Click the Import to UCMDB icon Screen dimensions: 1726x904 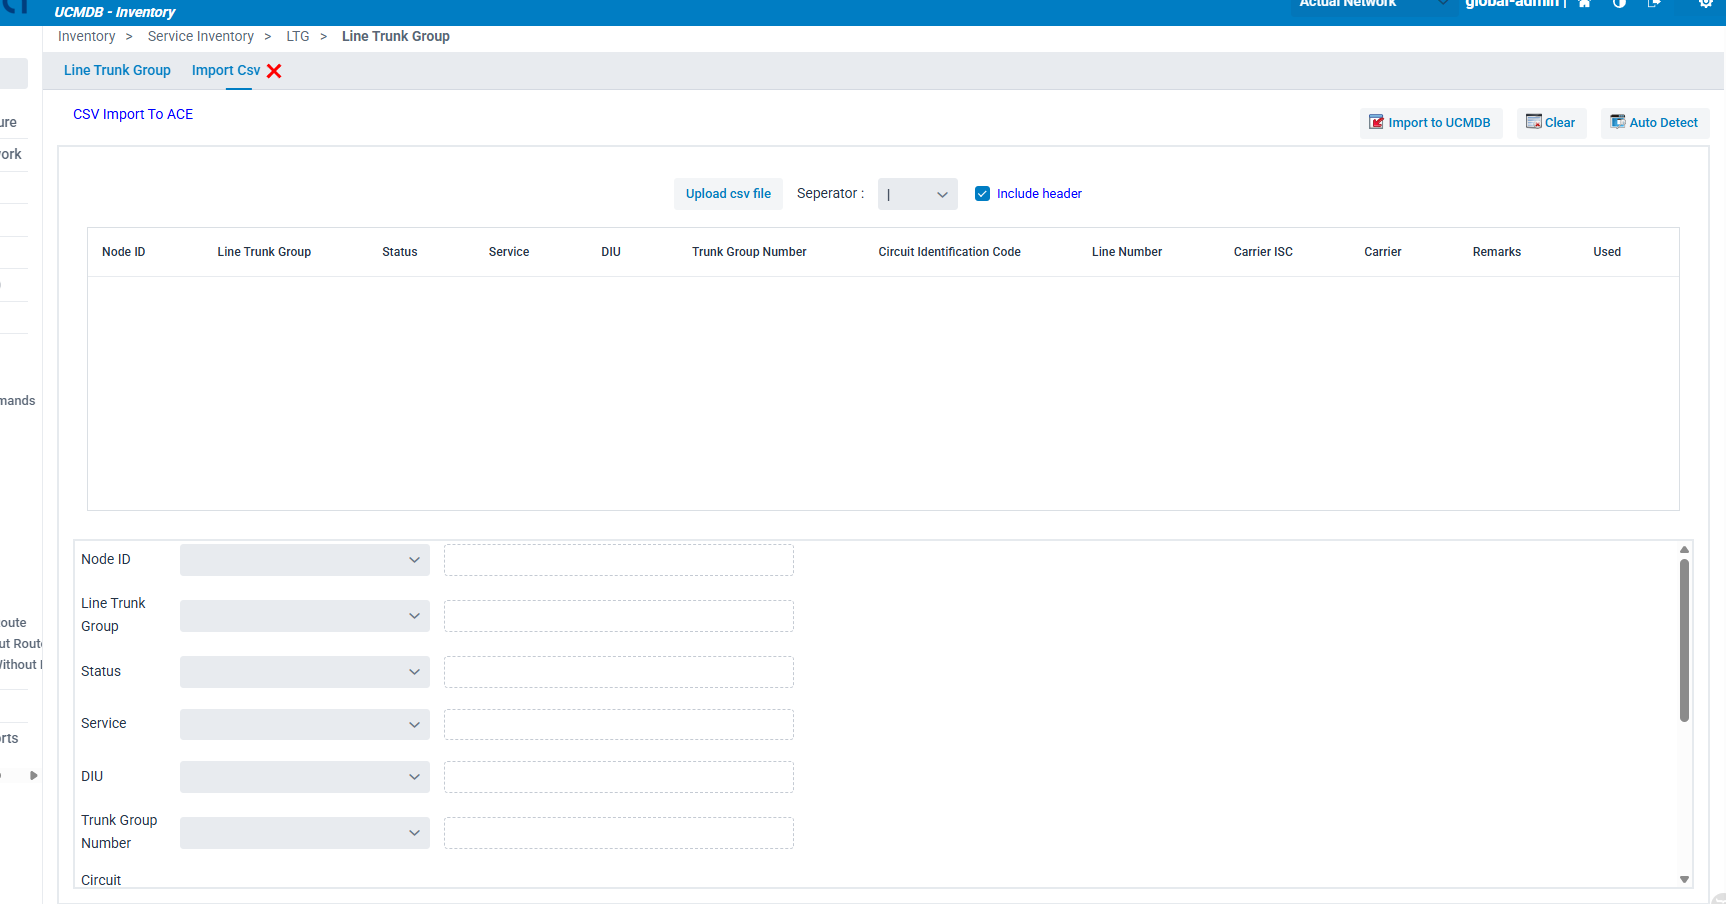pos(1376,122)
